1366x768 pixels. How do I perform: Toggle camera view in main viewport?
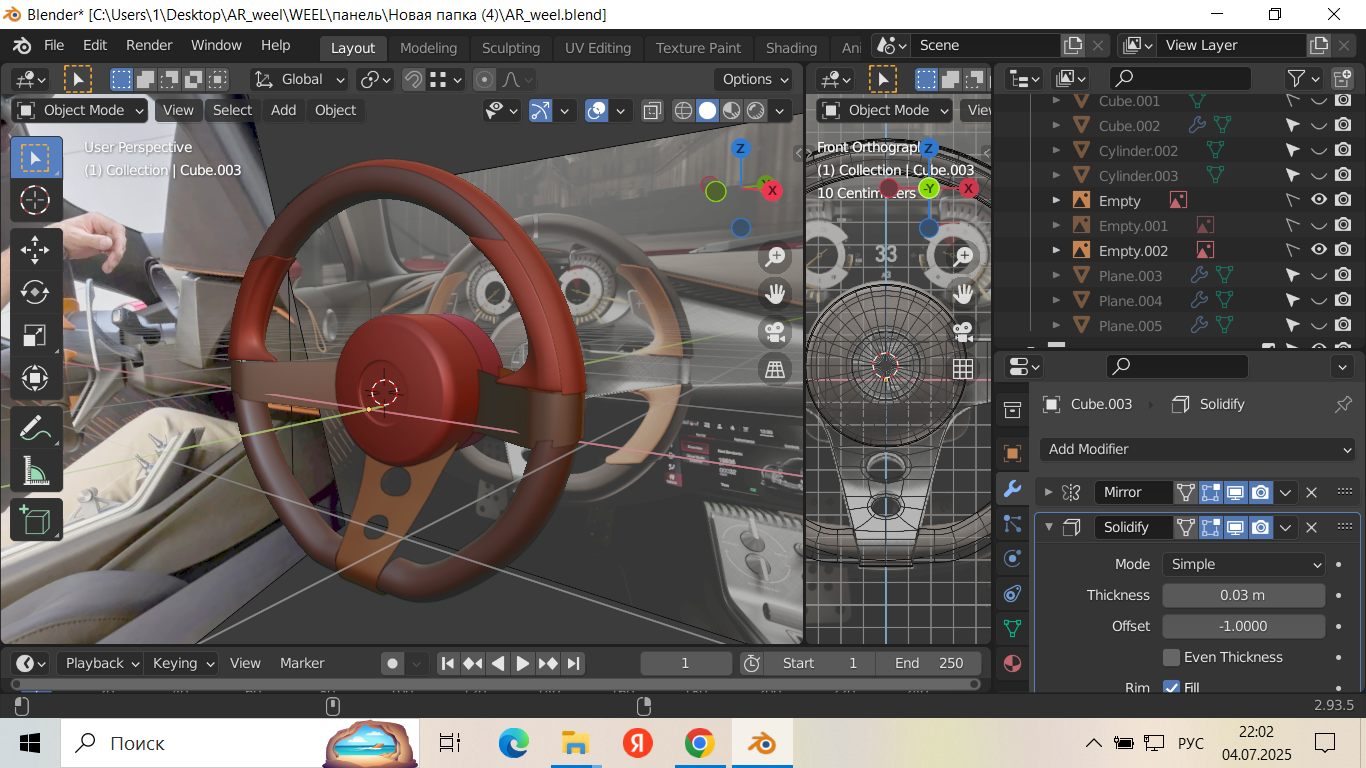[x=775, y=331]
